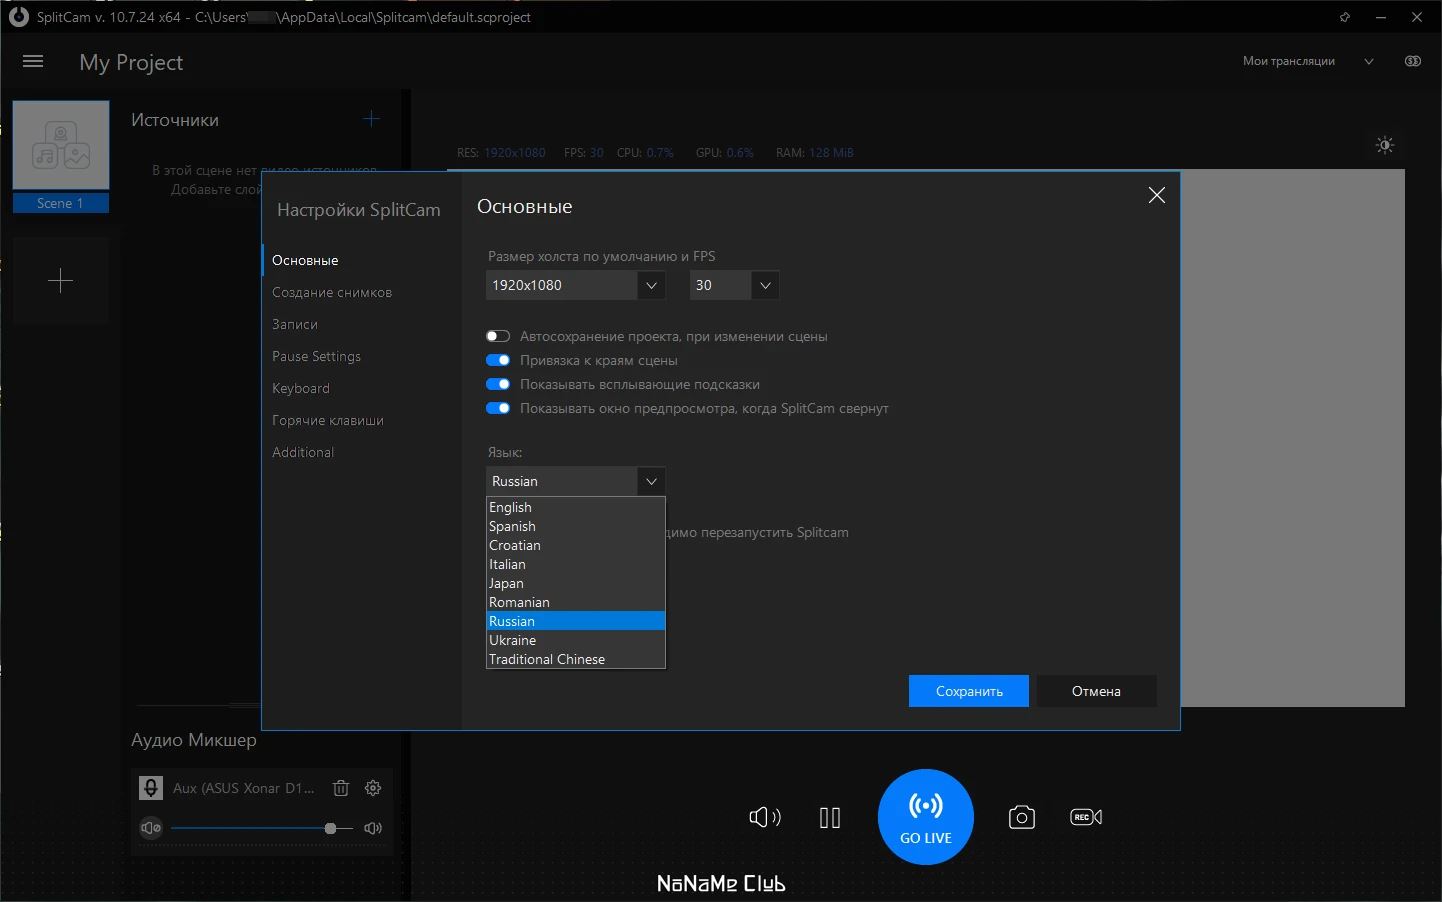Image resolution: width=1442 pixels, height=902 pixels.
Task: Choose Romanian from the language list
Action: click(576, 602)
